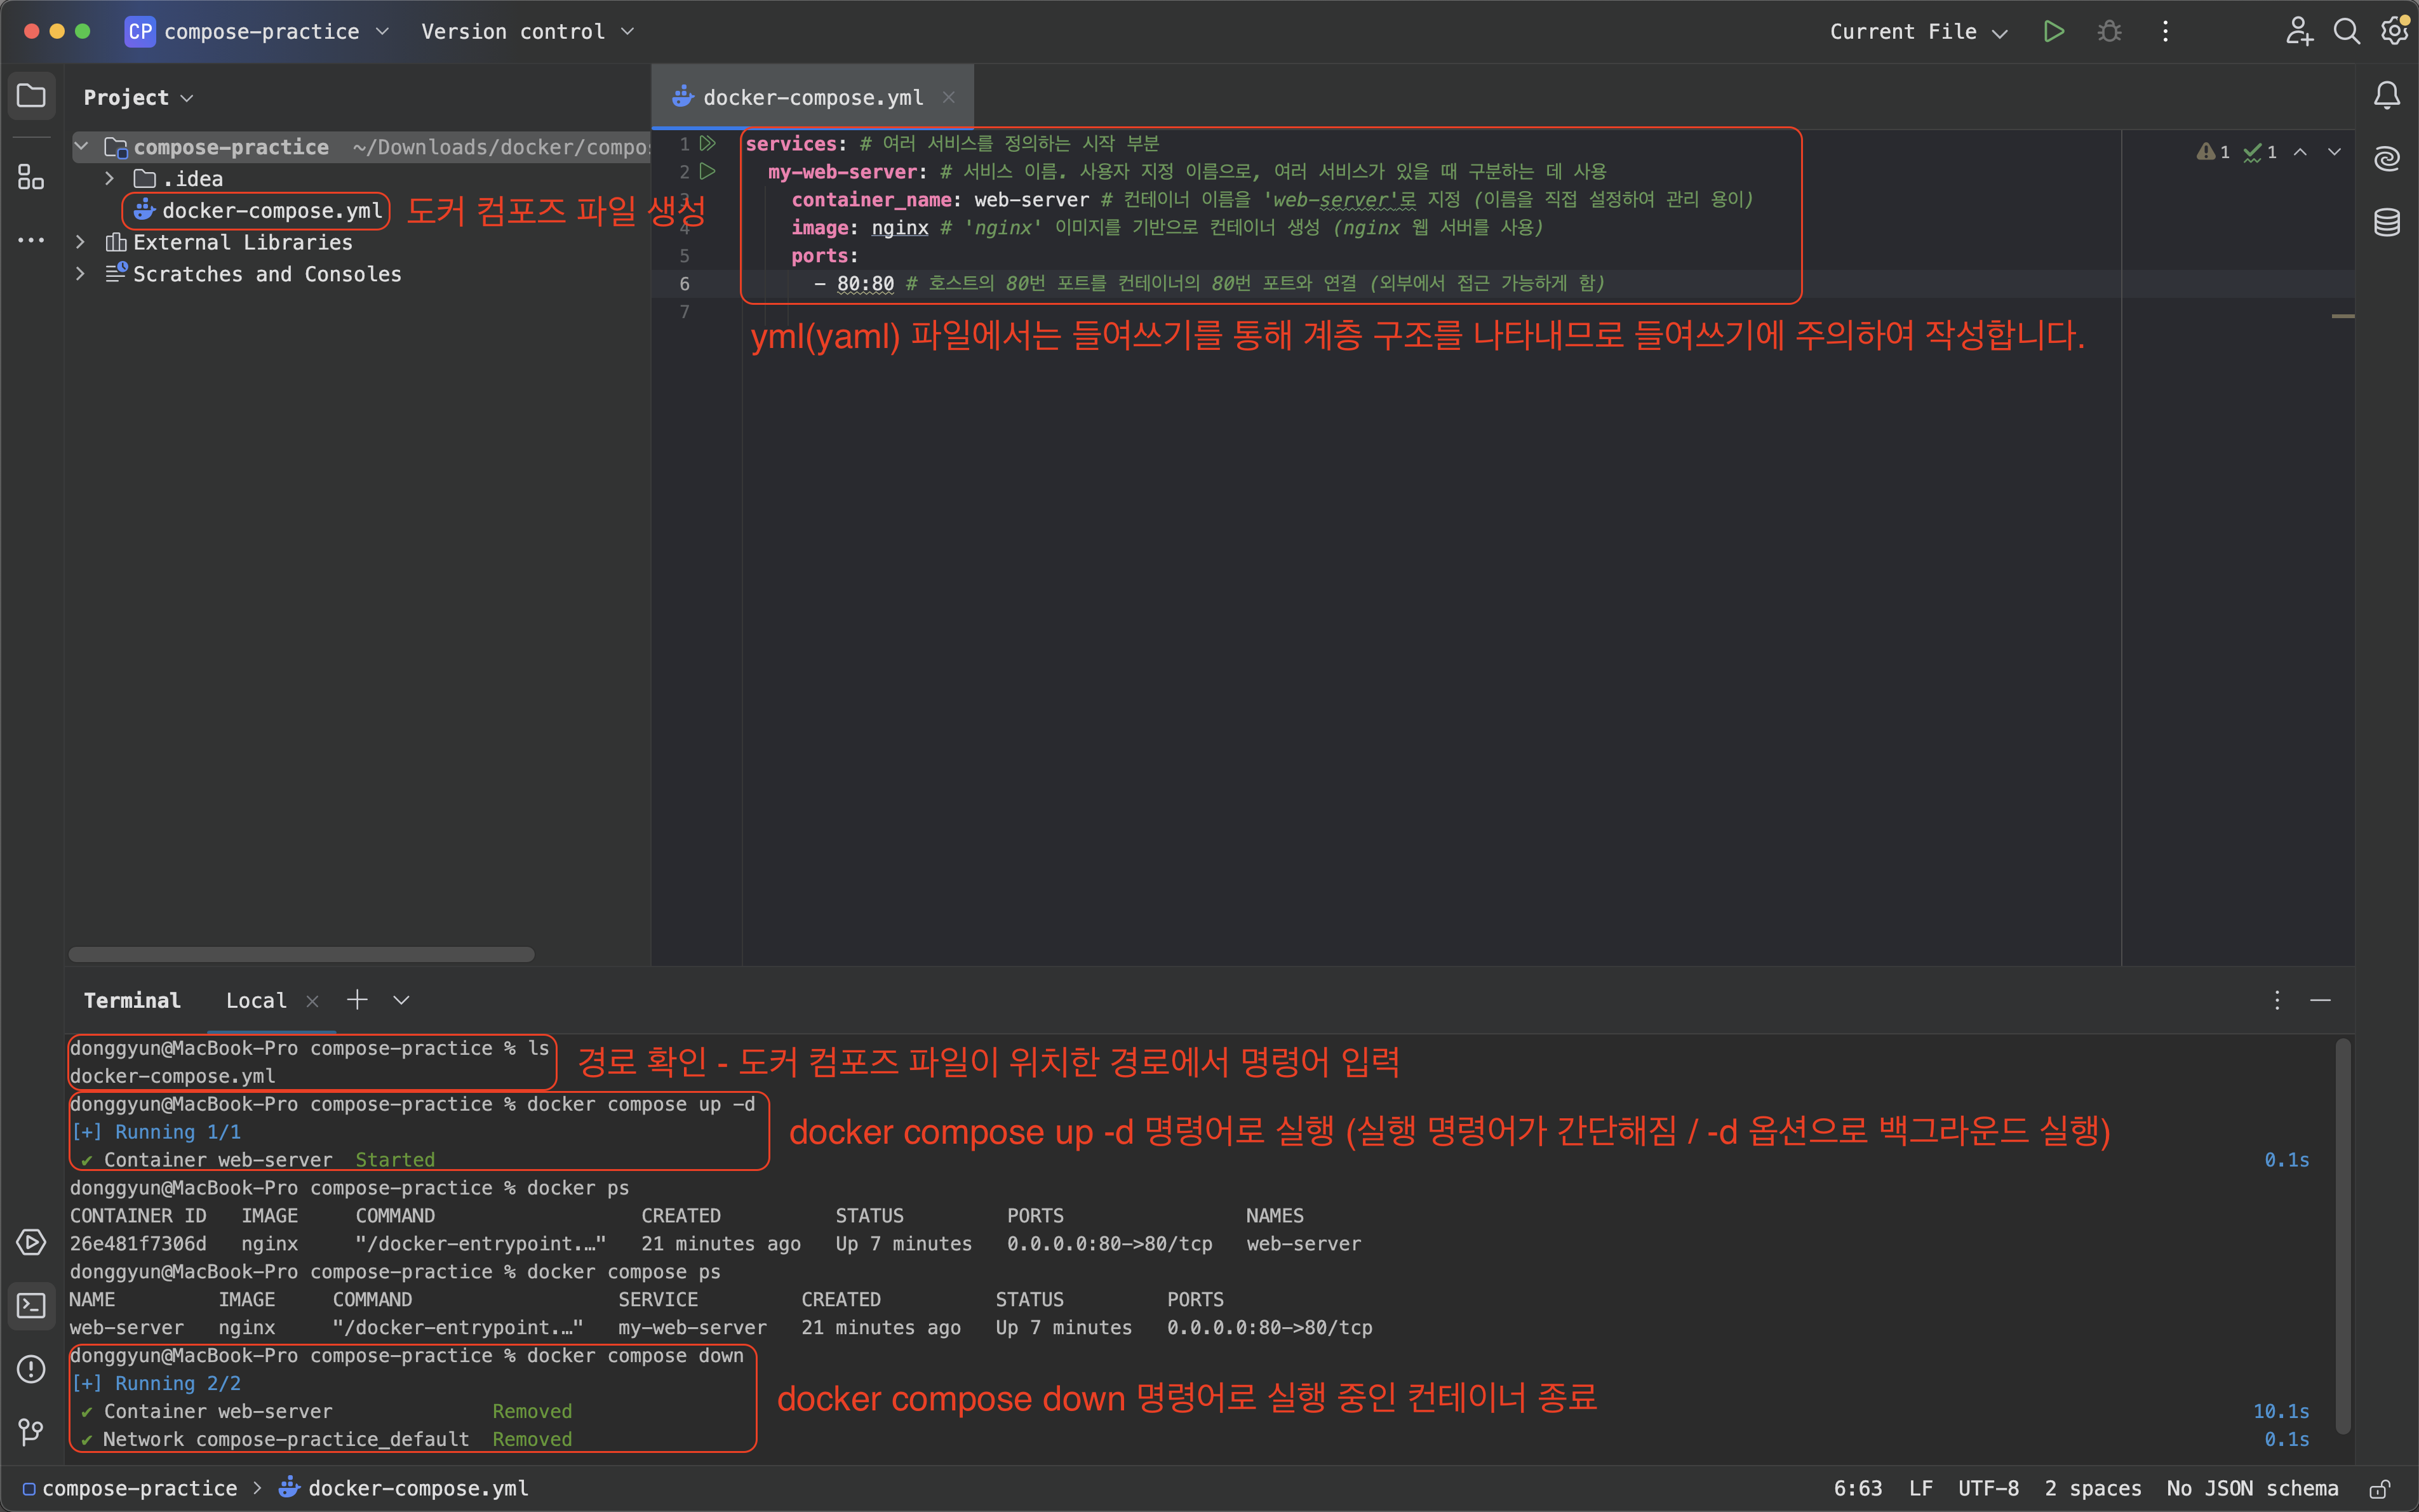Open the AI Assistant spiral icon
2419x1512 pixels.
tap(2386, 159)
